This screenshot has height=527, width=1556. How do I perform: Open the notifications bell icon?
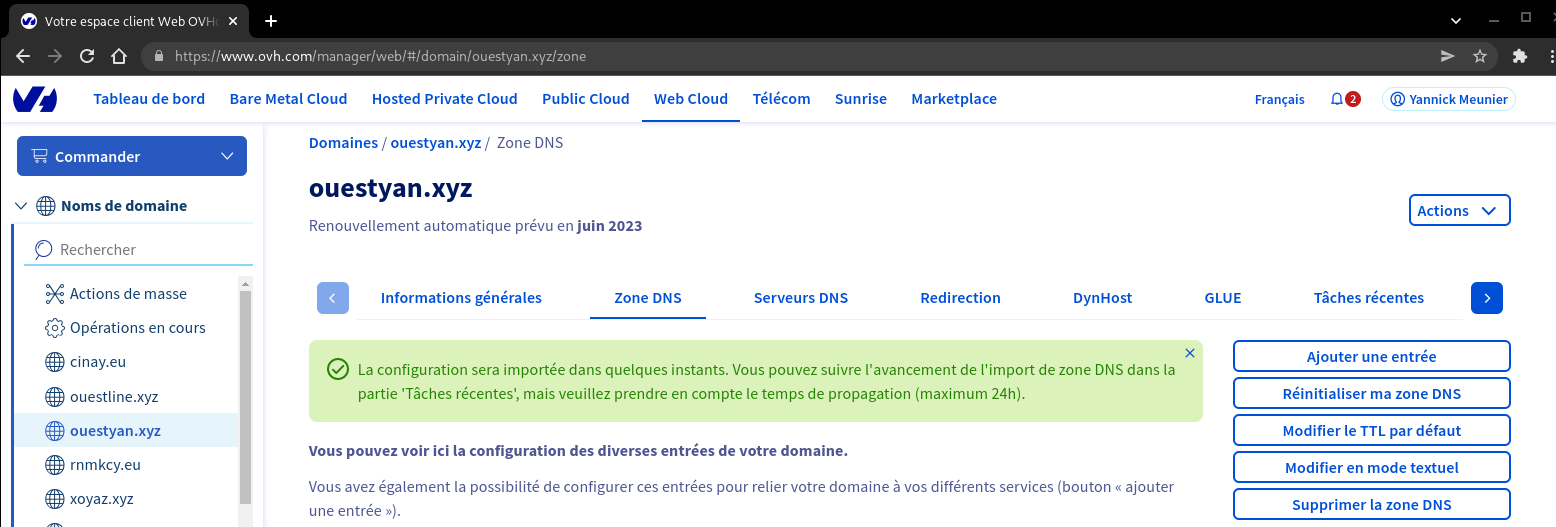pos(1337,99)
